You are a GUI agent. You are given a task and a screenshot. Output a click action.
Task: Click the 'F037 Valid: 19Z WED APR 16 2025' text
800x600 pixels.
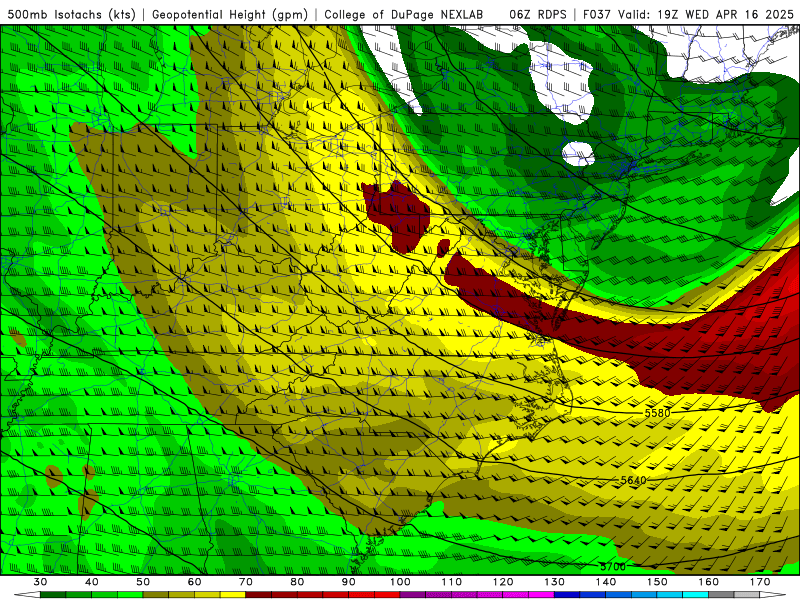[x=688, y=15]
